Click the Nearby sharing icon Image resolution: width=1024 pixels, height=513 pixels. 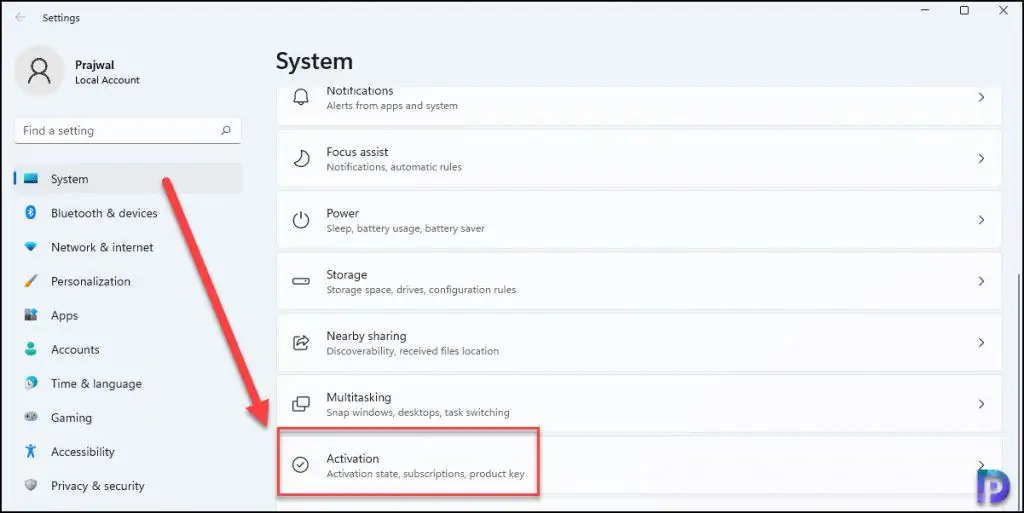[301, 343]
